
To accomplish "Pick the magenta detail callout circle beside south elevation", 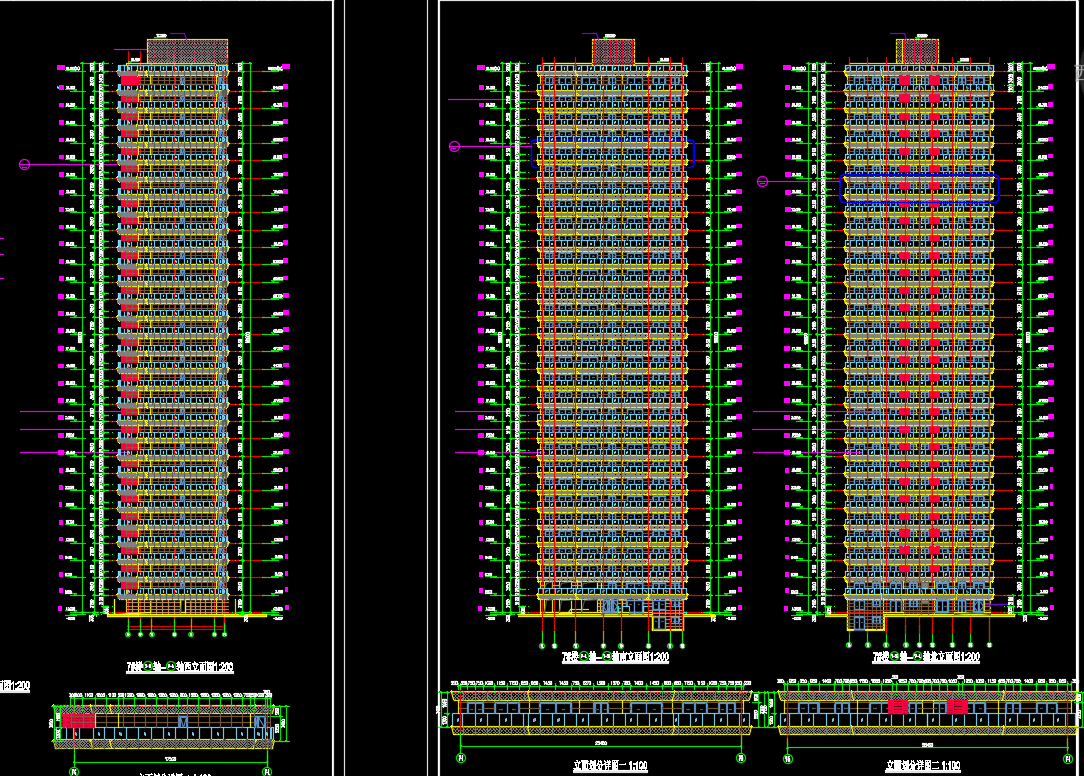I will pyautogui.click(x=454, y=147).
